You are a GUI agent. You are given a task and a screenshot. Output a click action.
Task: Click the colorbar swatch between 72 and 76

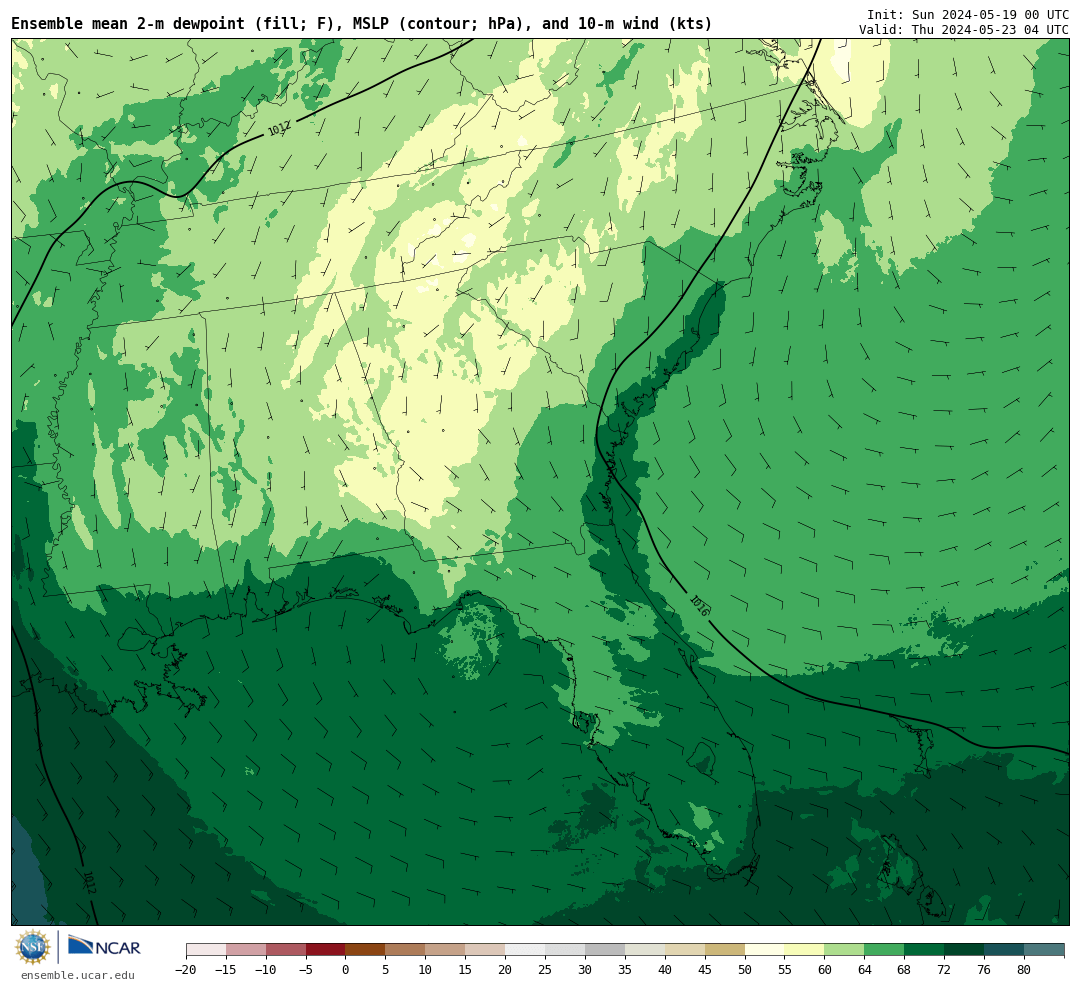pyautogui.click(x=964, y=950)
